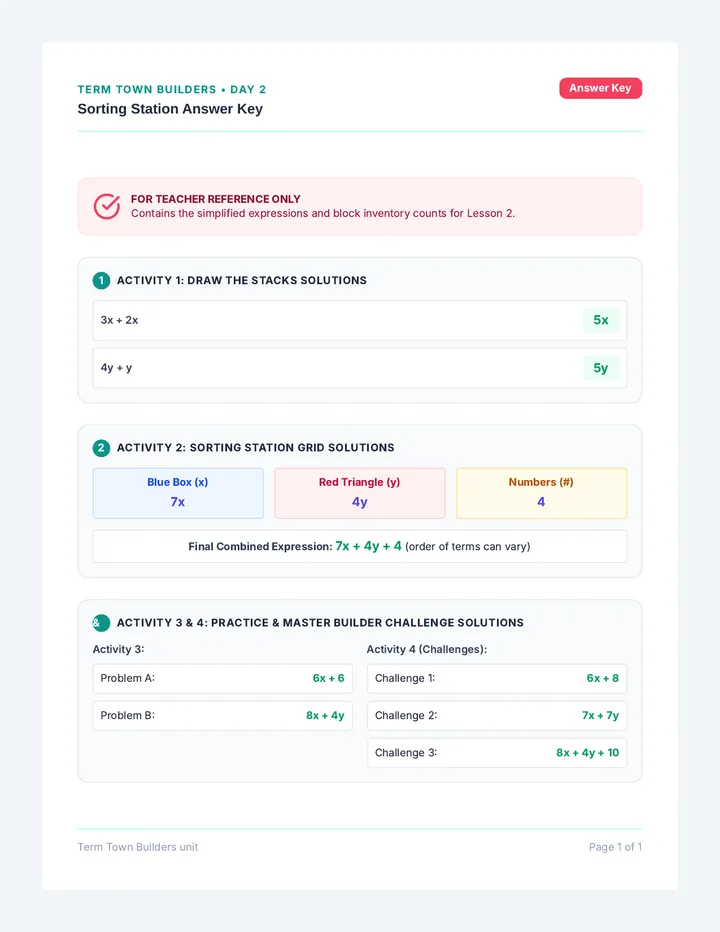
Task: Select the Activity 2 number badge
Action: [101, 448]
